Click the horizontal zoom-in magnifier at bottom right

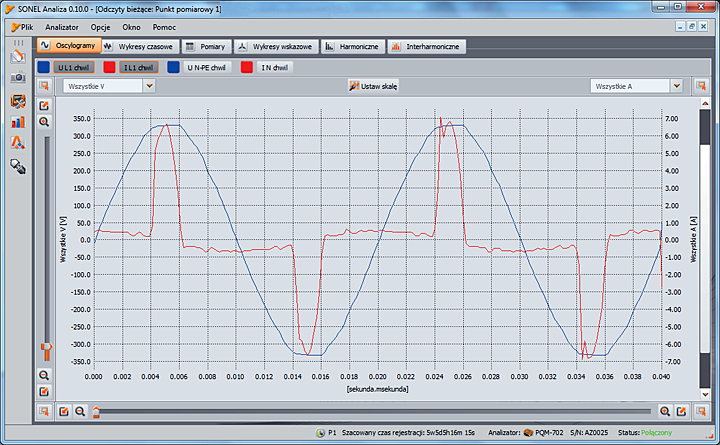tap(665, 411)
